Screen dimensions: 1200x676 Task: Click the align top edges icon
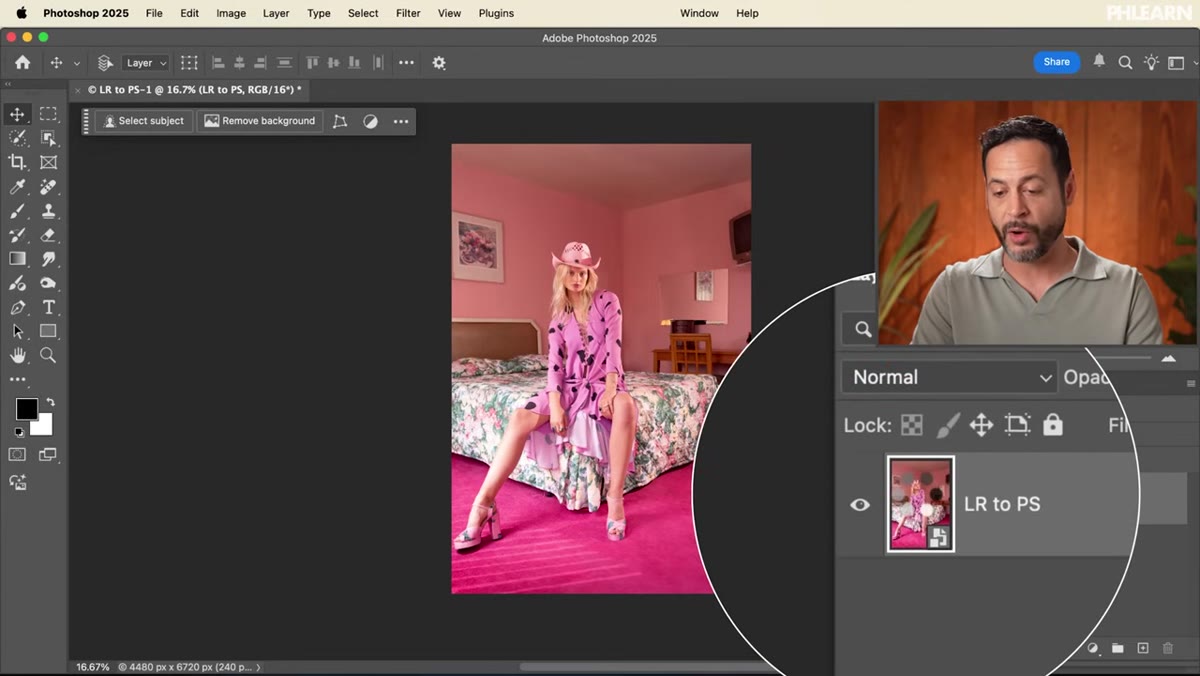312,62
